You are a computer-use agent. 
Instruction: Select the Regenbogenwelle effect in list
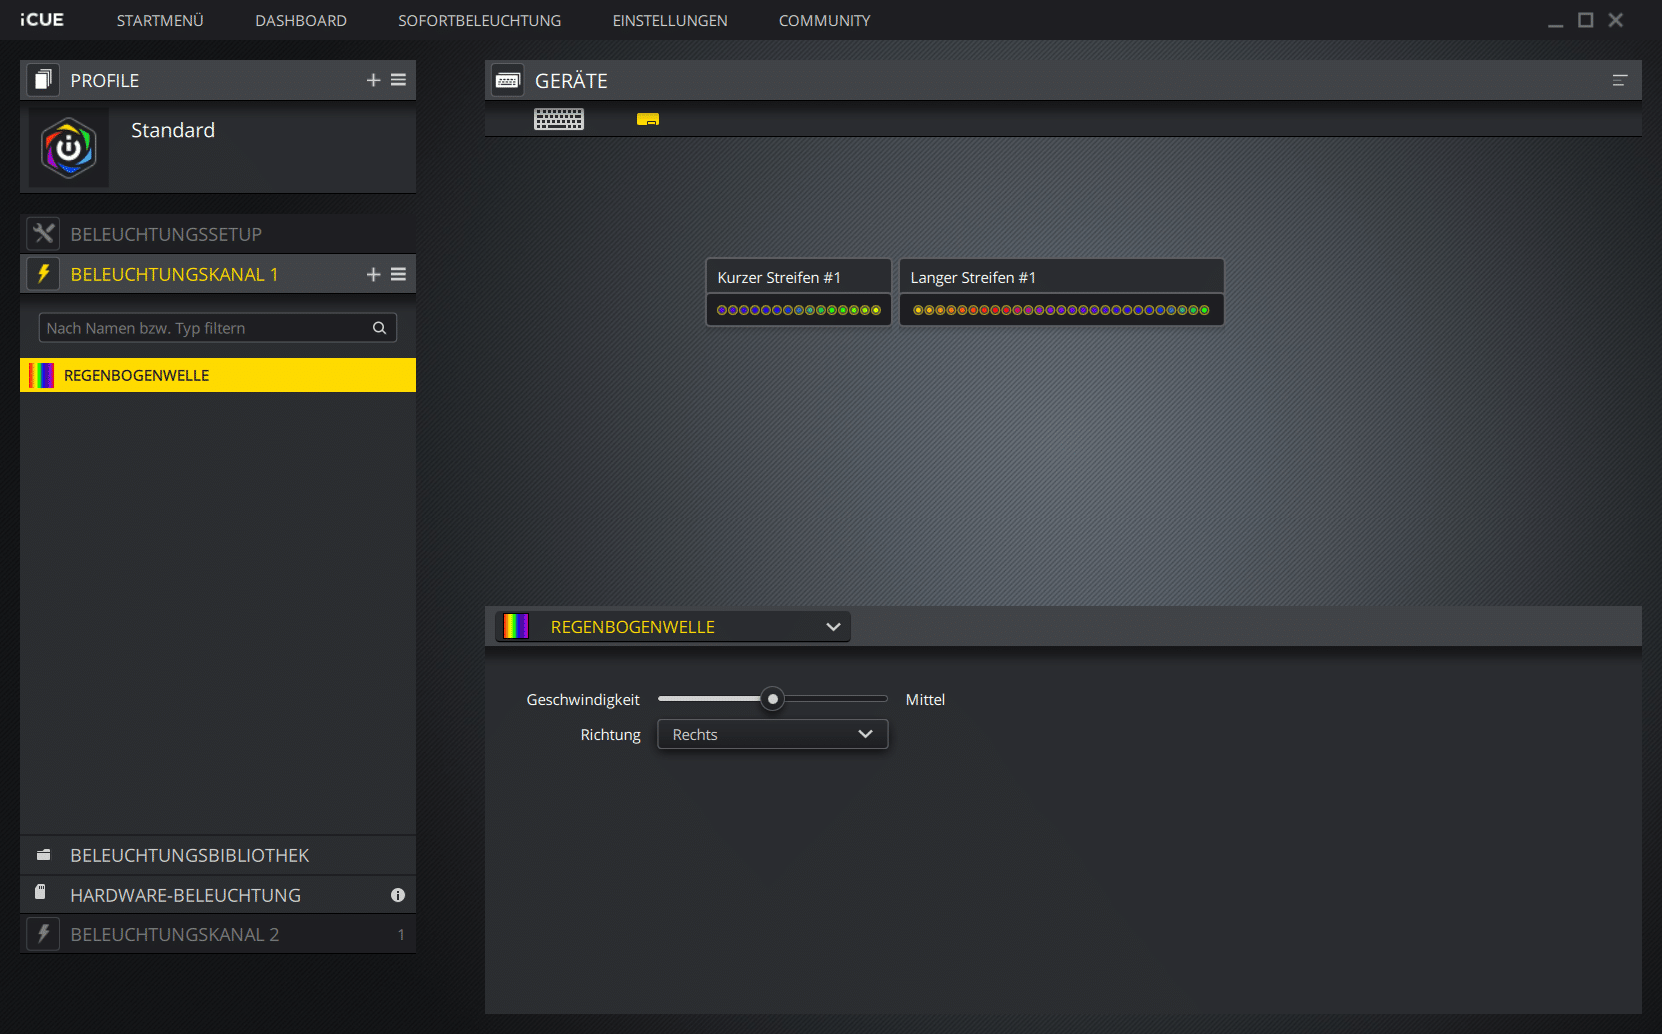217,375
